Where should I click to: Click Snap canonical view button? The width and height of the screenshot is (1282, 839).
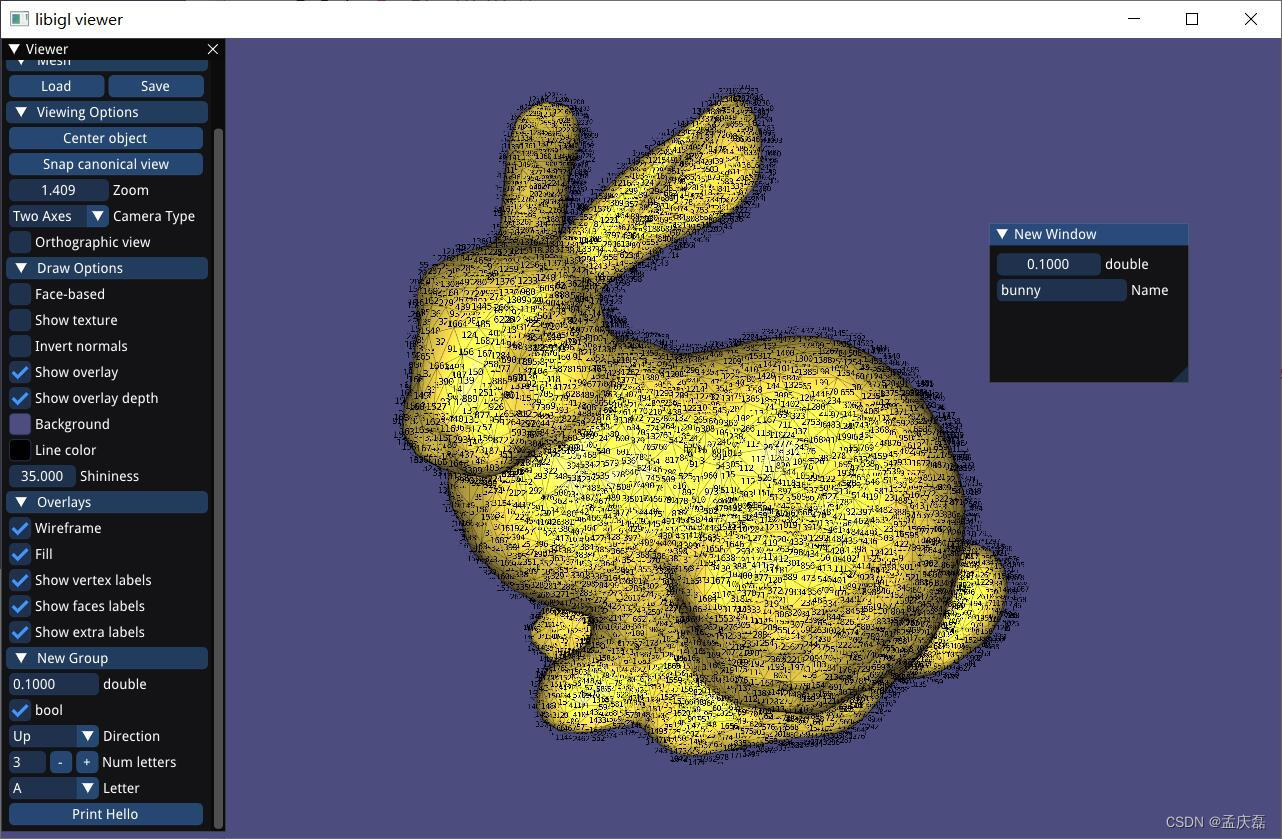point(105,164)
